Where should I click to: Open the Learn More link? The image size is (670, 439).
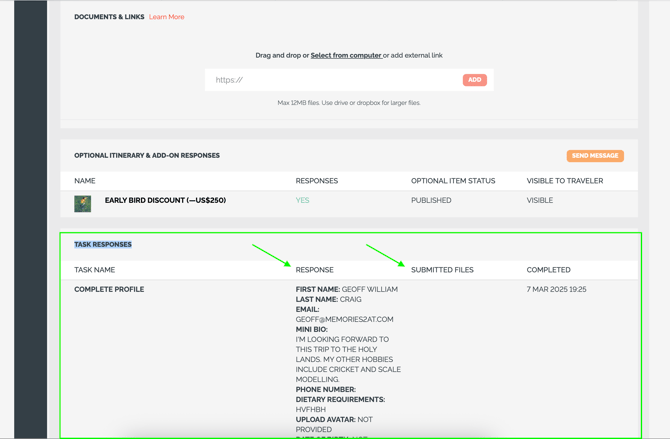166,17
